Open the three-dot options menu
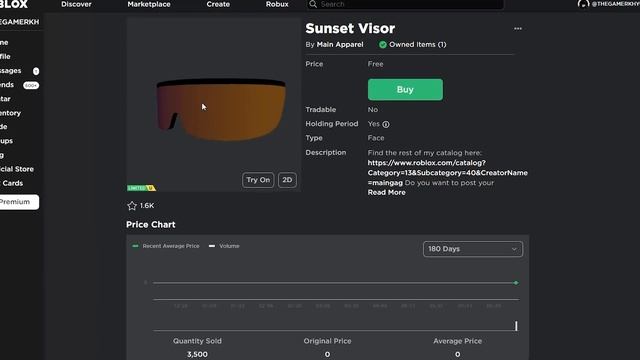This screenshot has height=360, width=640. [x=518, y=29]
